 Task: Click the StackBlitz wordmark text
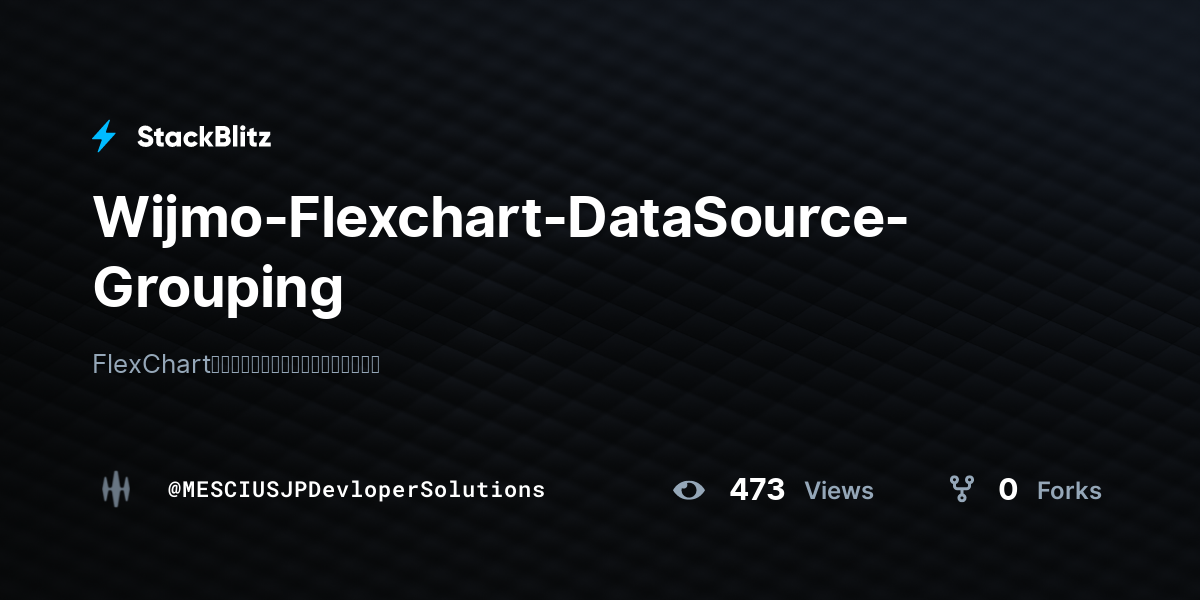coord(204,137)
